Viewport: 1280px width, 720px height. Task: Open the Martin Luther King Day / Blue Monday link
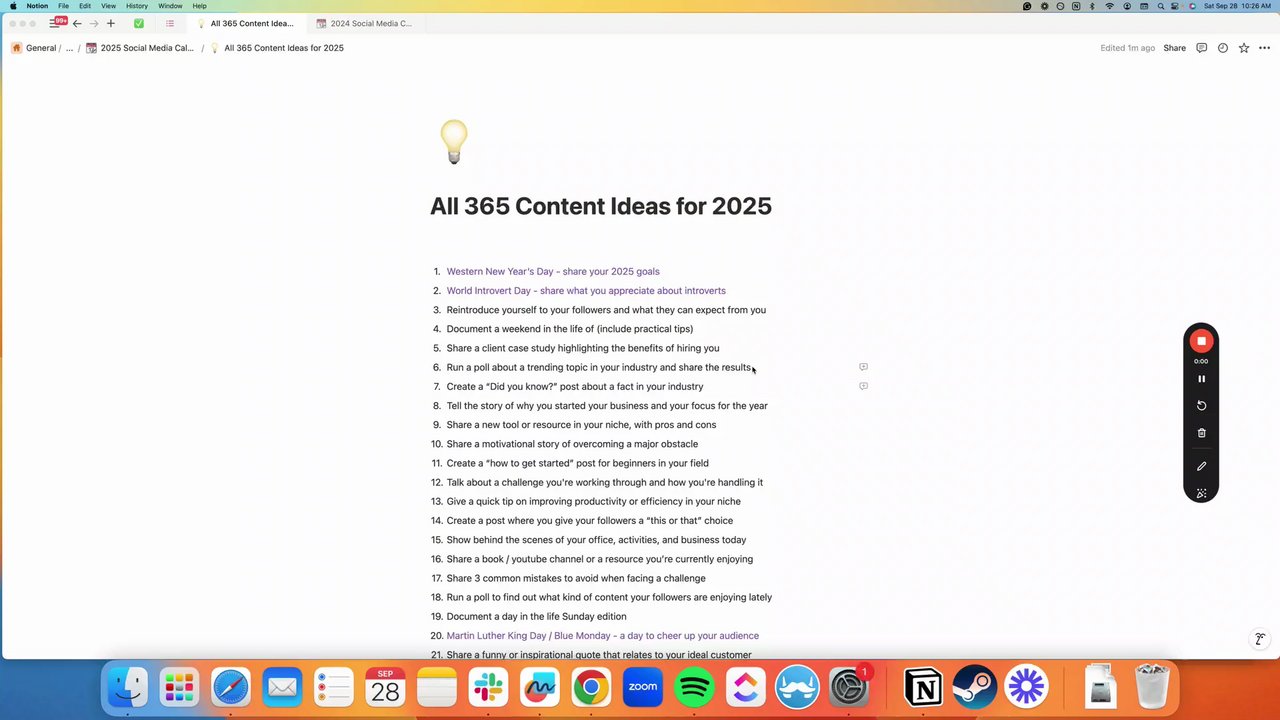click(x=602, y=636)
